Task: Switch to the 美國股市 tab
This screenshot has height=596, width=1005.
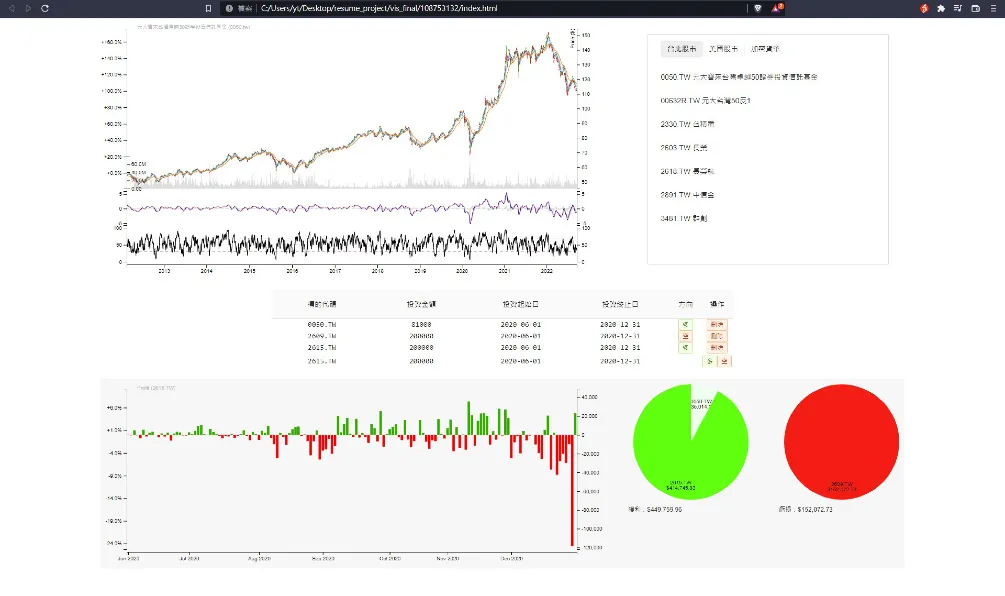Action: coord(722,48)
